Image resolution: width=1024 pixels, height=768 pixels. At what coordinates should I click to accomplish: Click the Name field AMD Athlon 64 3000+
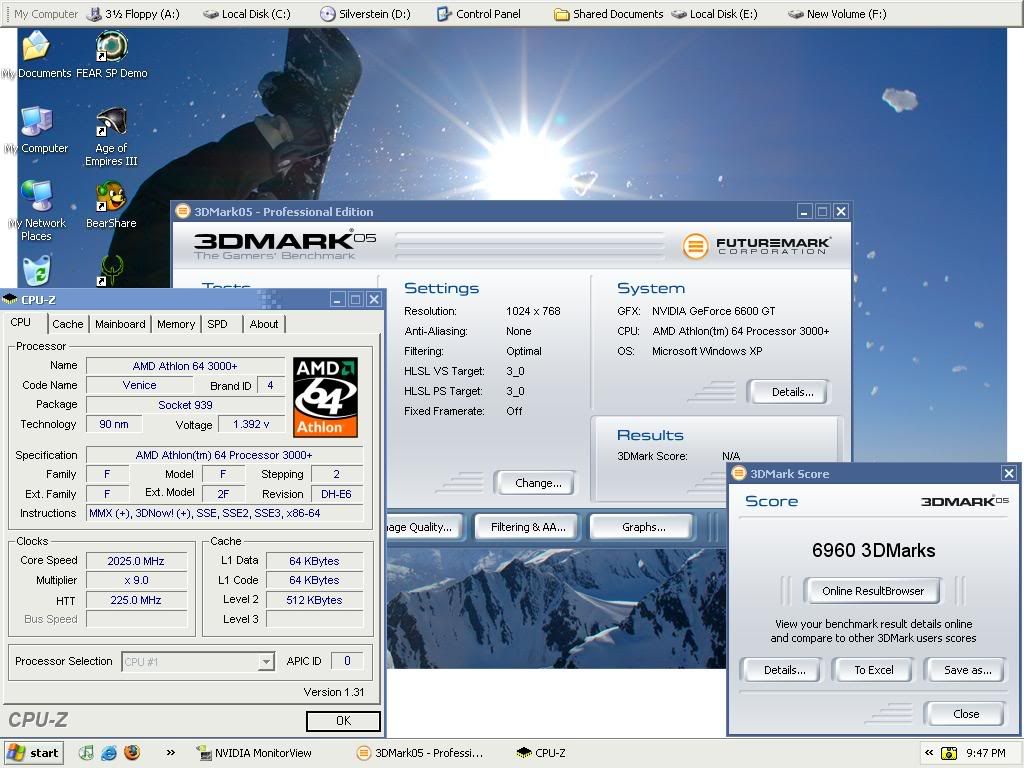click(x=185, y=366)
